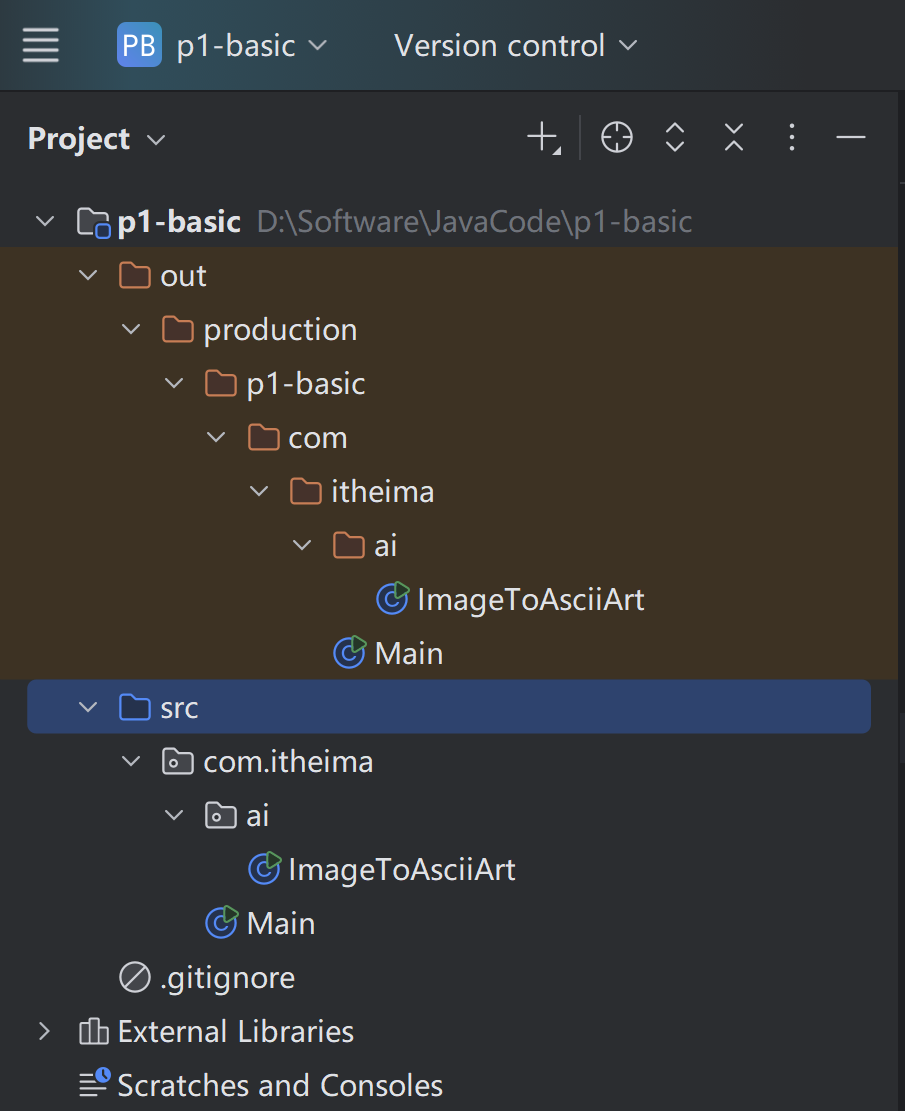Hide the Project tool window
This screenshot has width=905, height=1111.
[x=851, y=138]
